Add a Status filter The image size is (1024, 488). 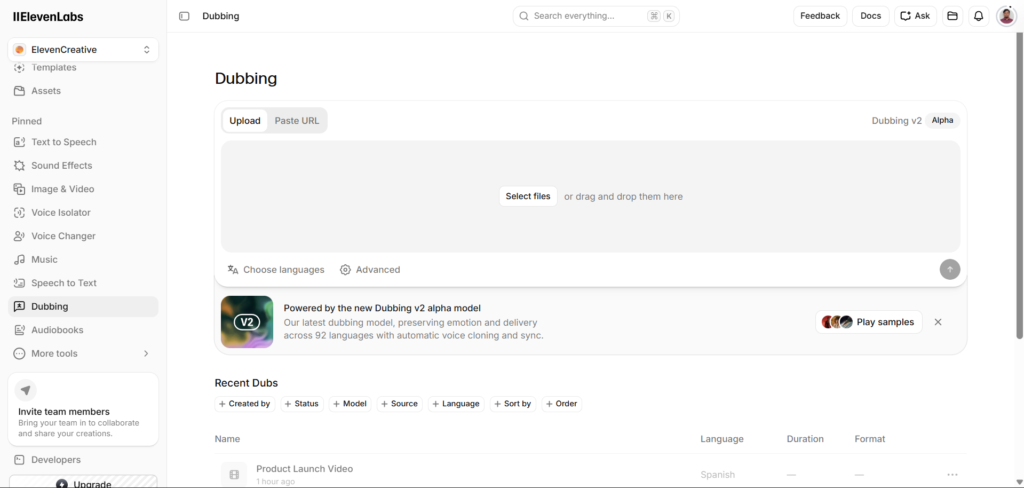point(302,404)
